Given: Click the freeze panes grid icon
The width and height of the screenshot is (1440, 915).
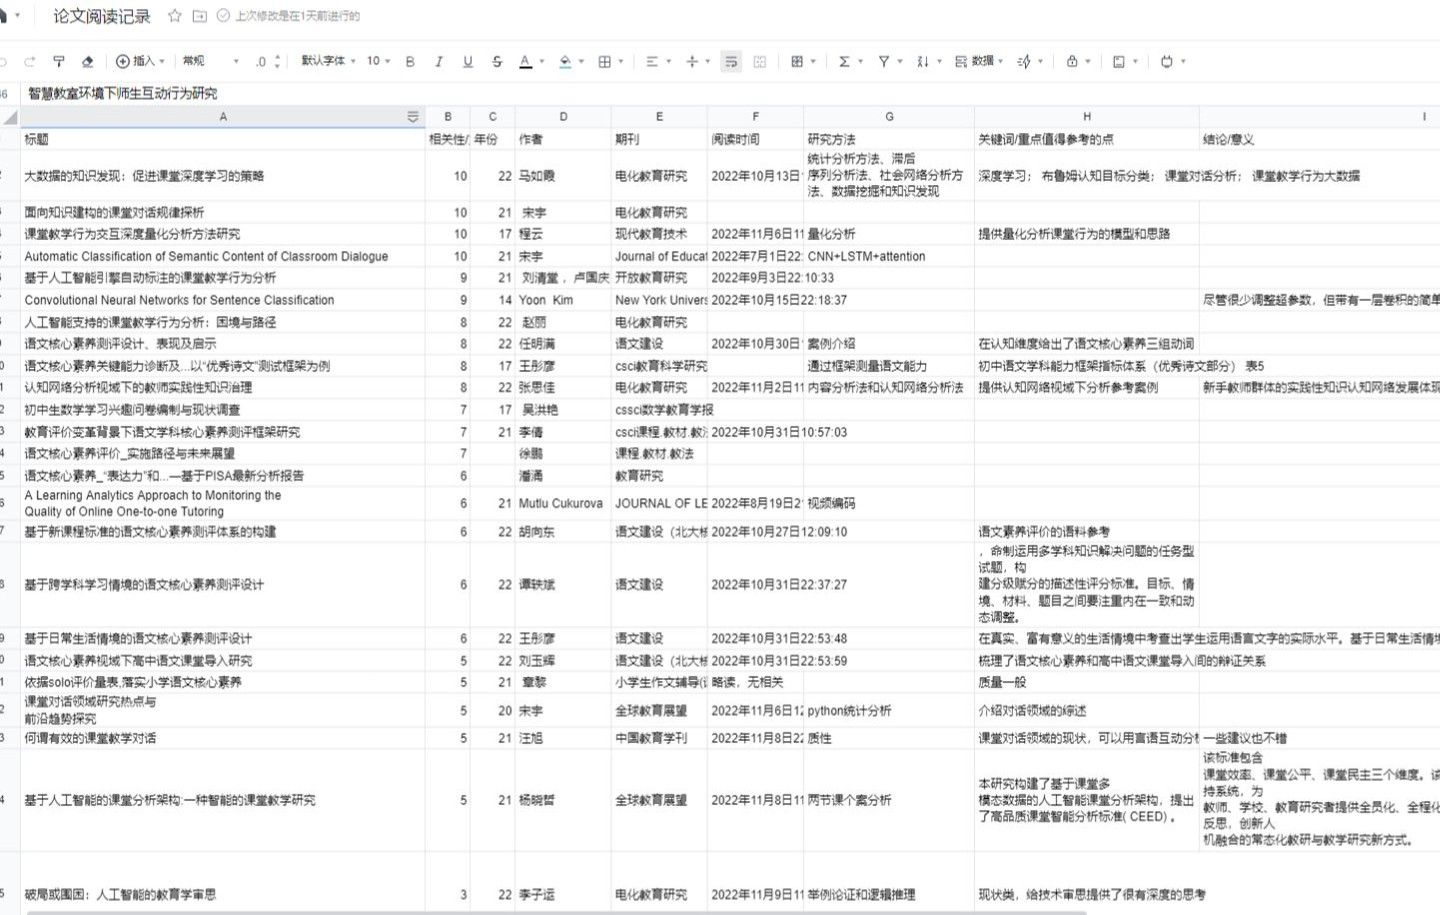Looking at the screenshot, I should [797, 61].
